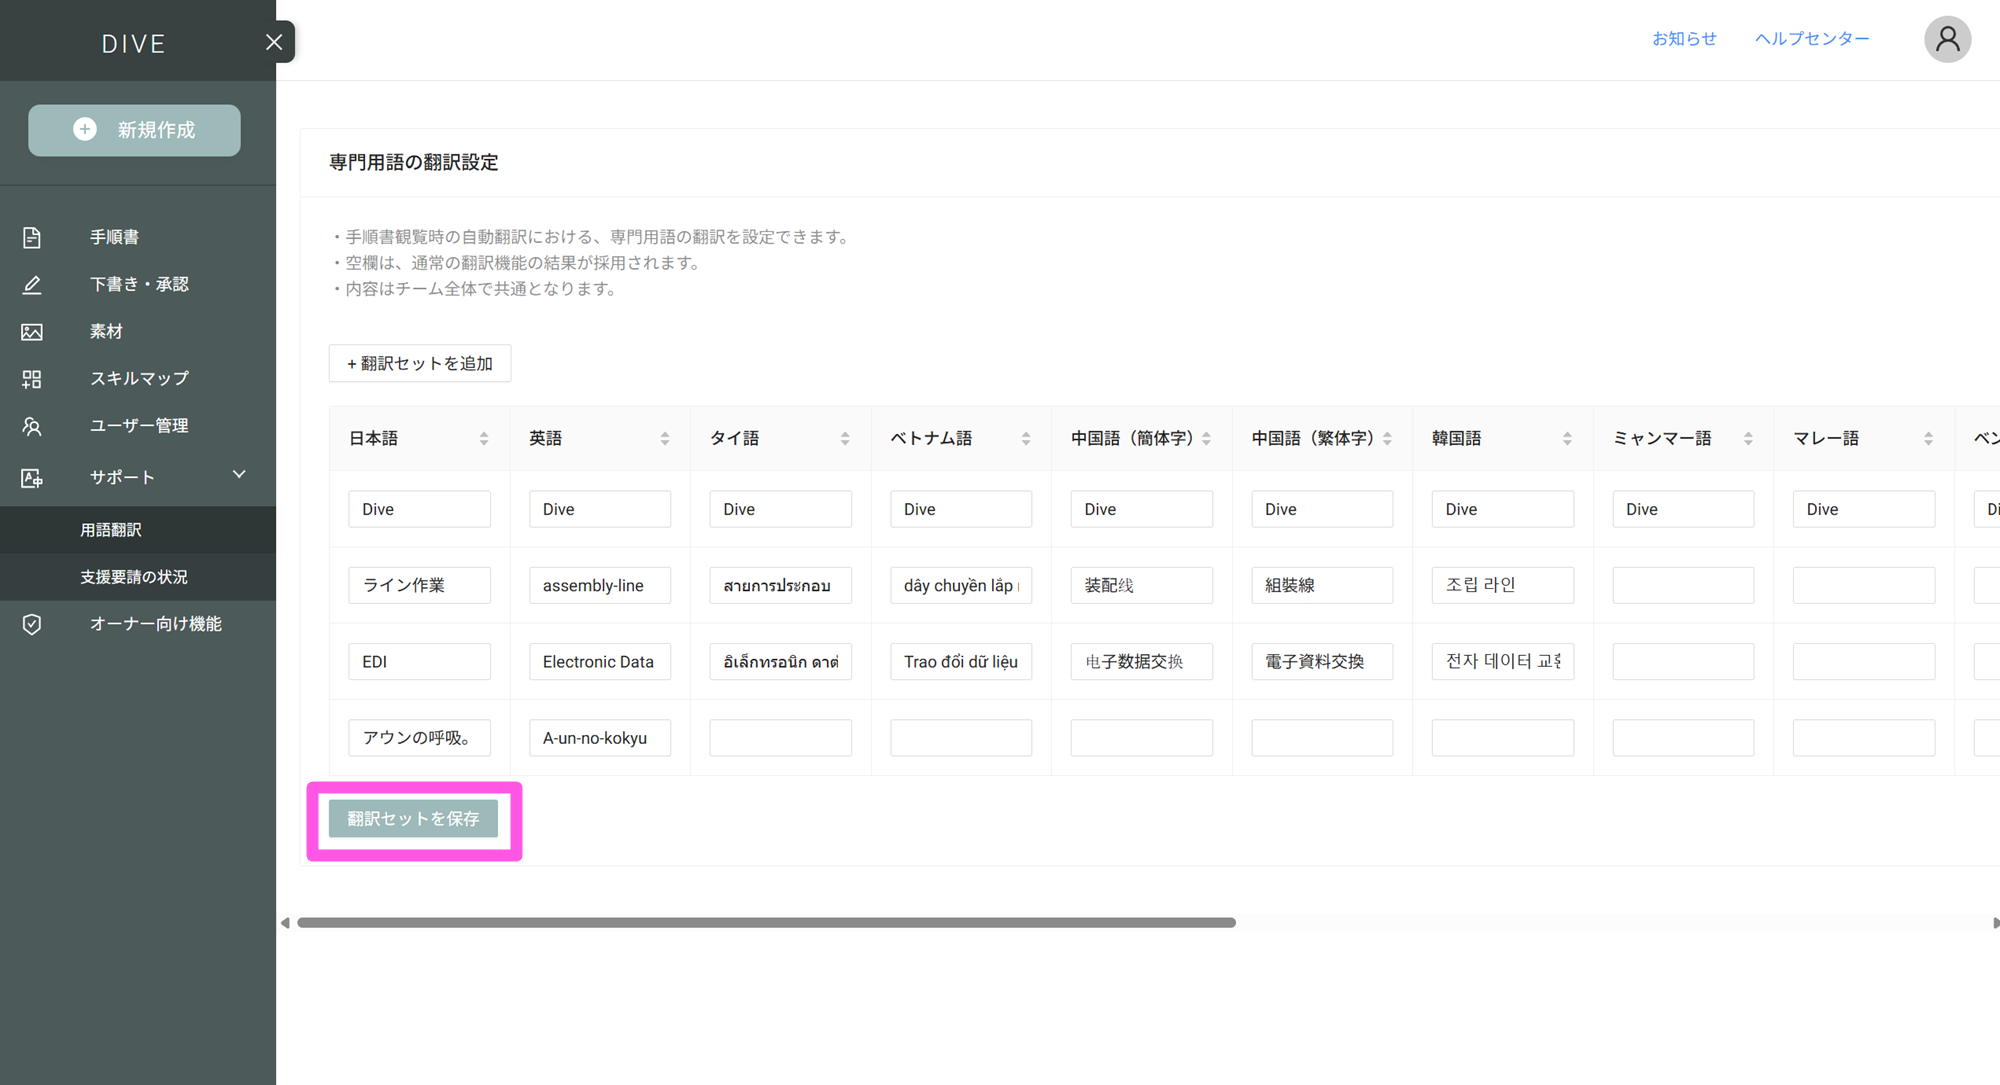Sort the 韓国語 column
The width and height of the screenshot is (2000, 1085).
[x=1567, y=439]
